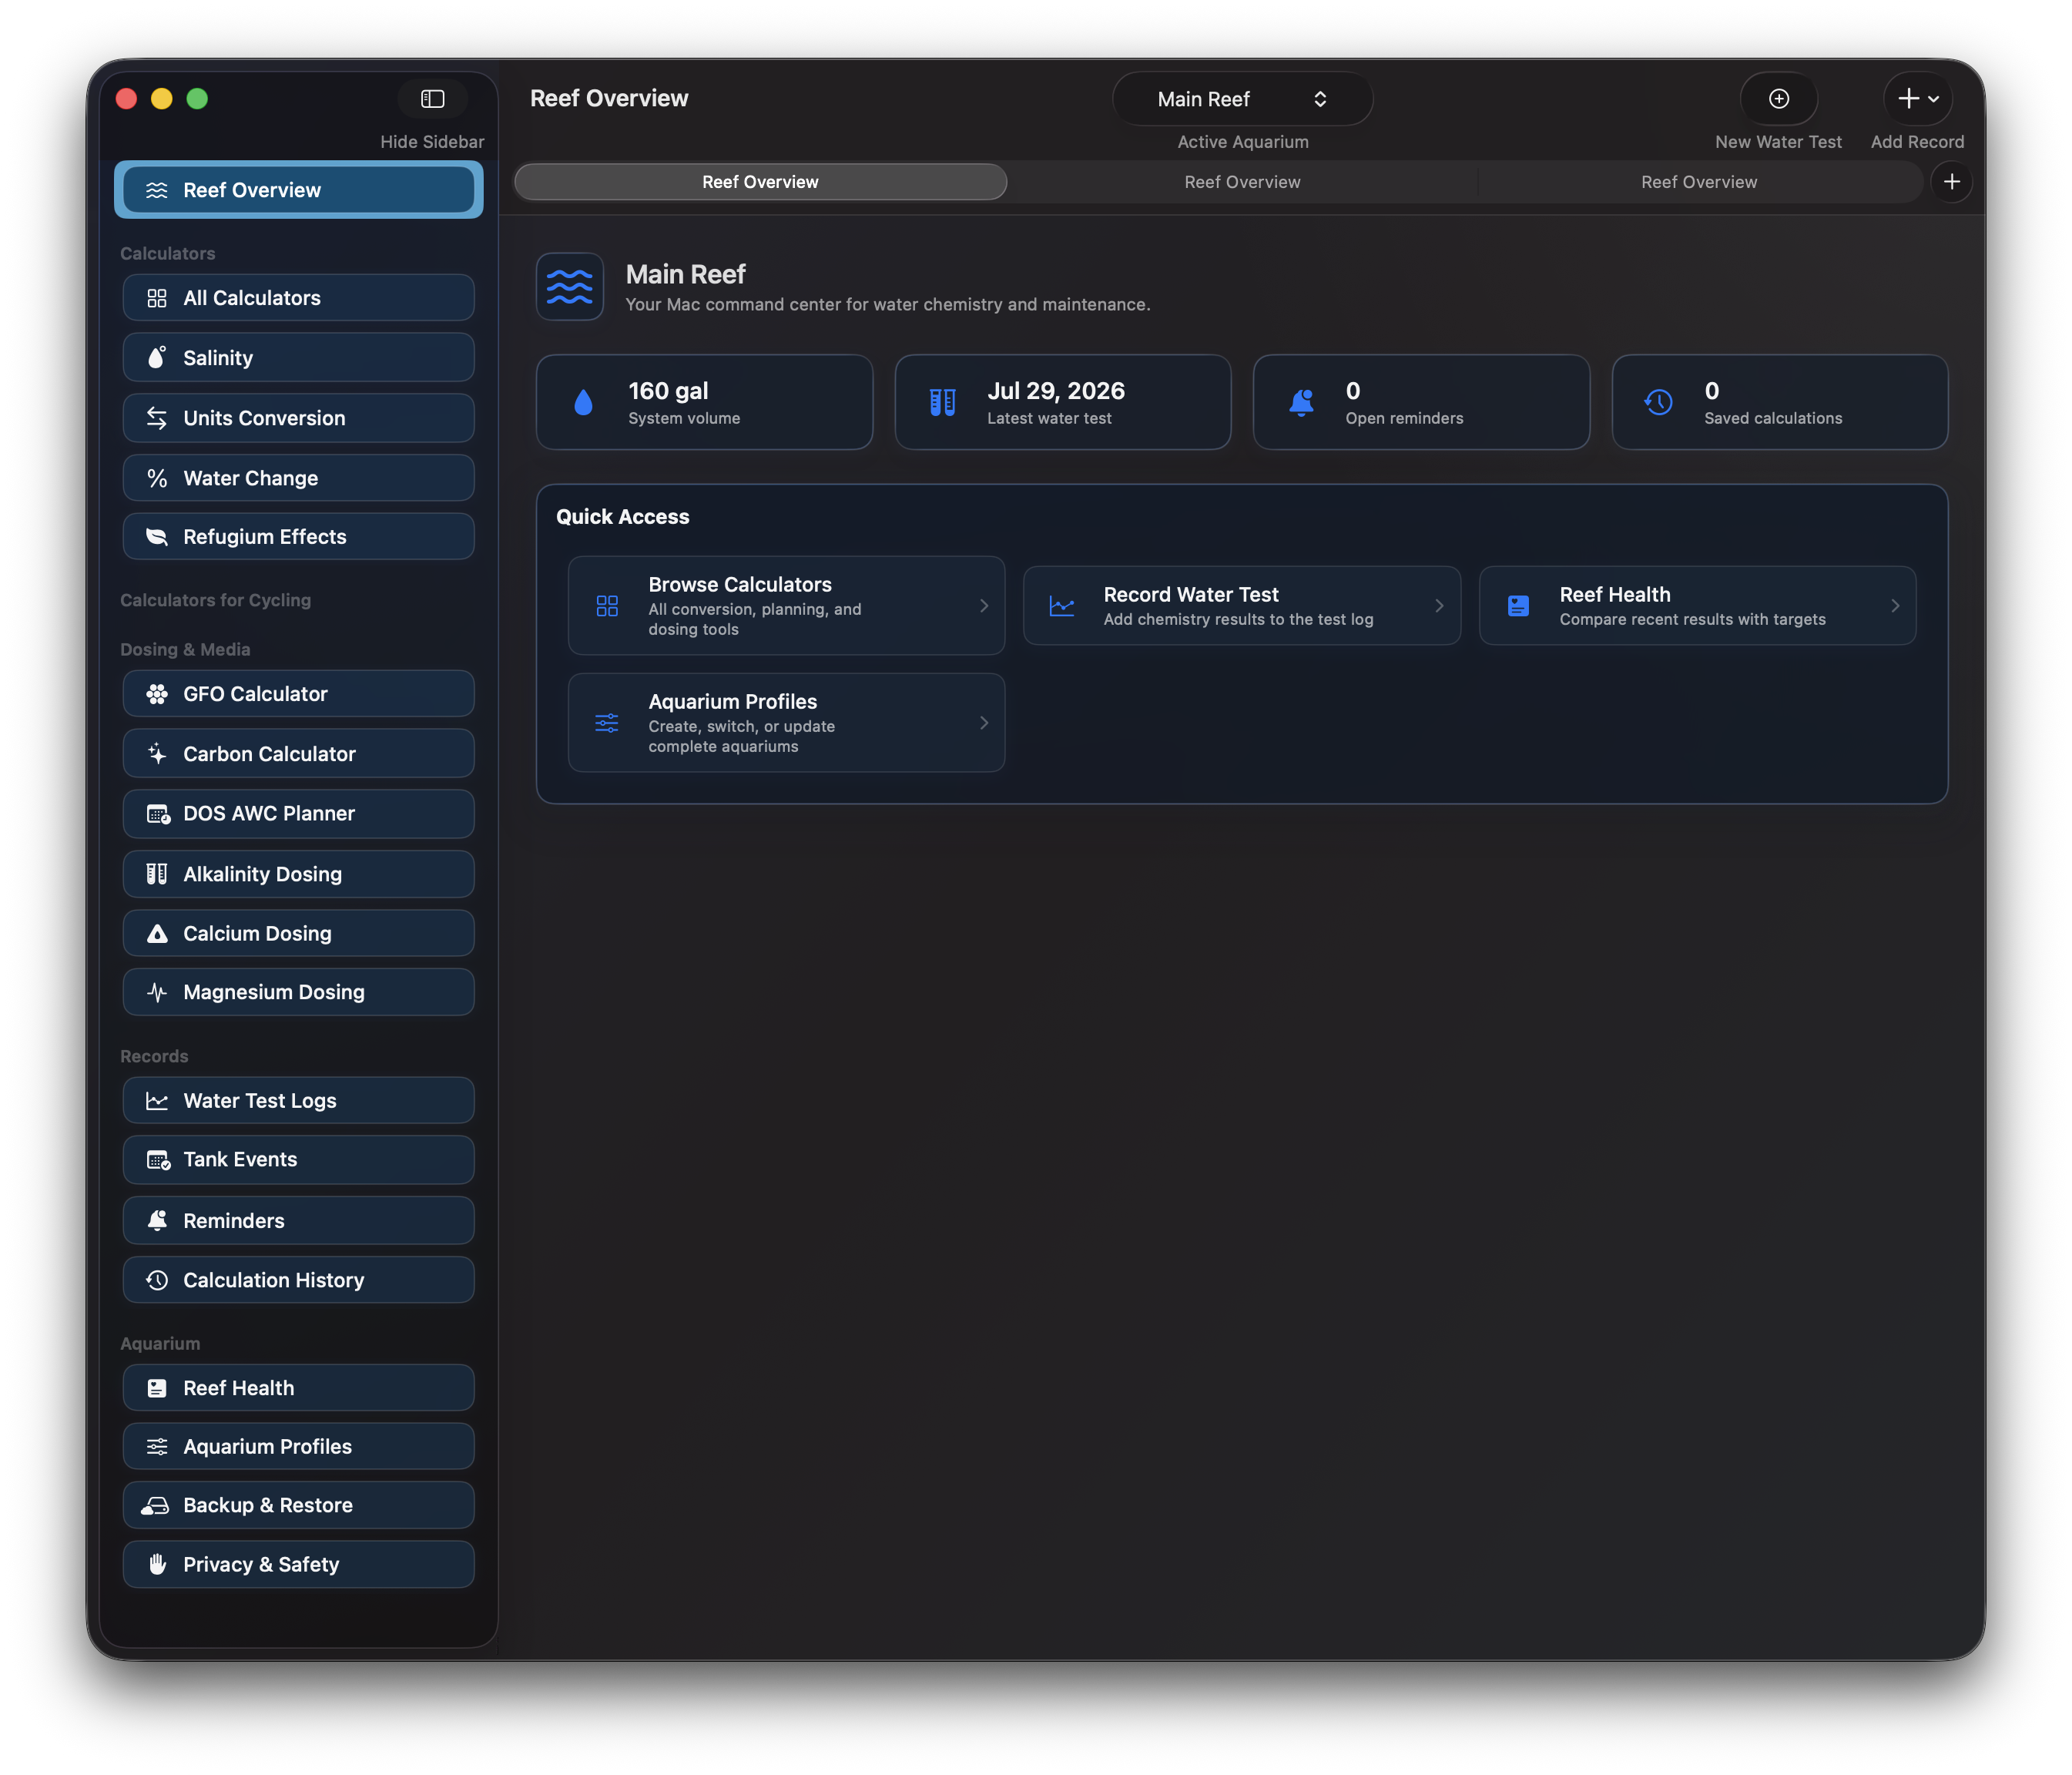Switch to the third Reef Overview tab
Screen dimensions: 2072x1775
coord(1698,182)
